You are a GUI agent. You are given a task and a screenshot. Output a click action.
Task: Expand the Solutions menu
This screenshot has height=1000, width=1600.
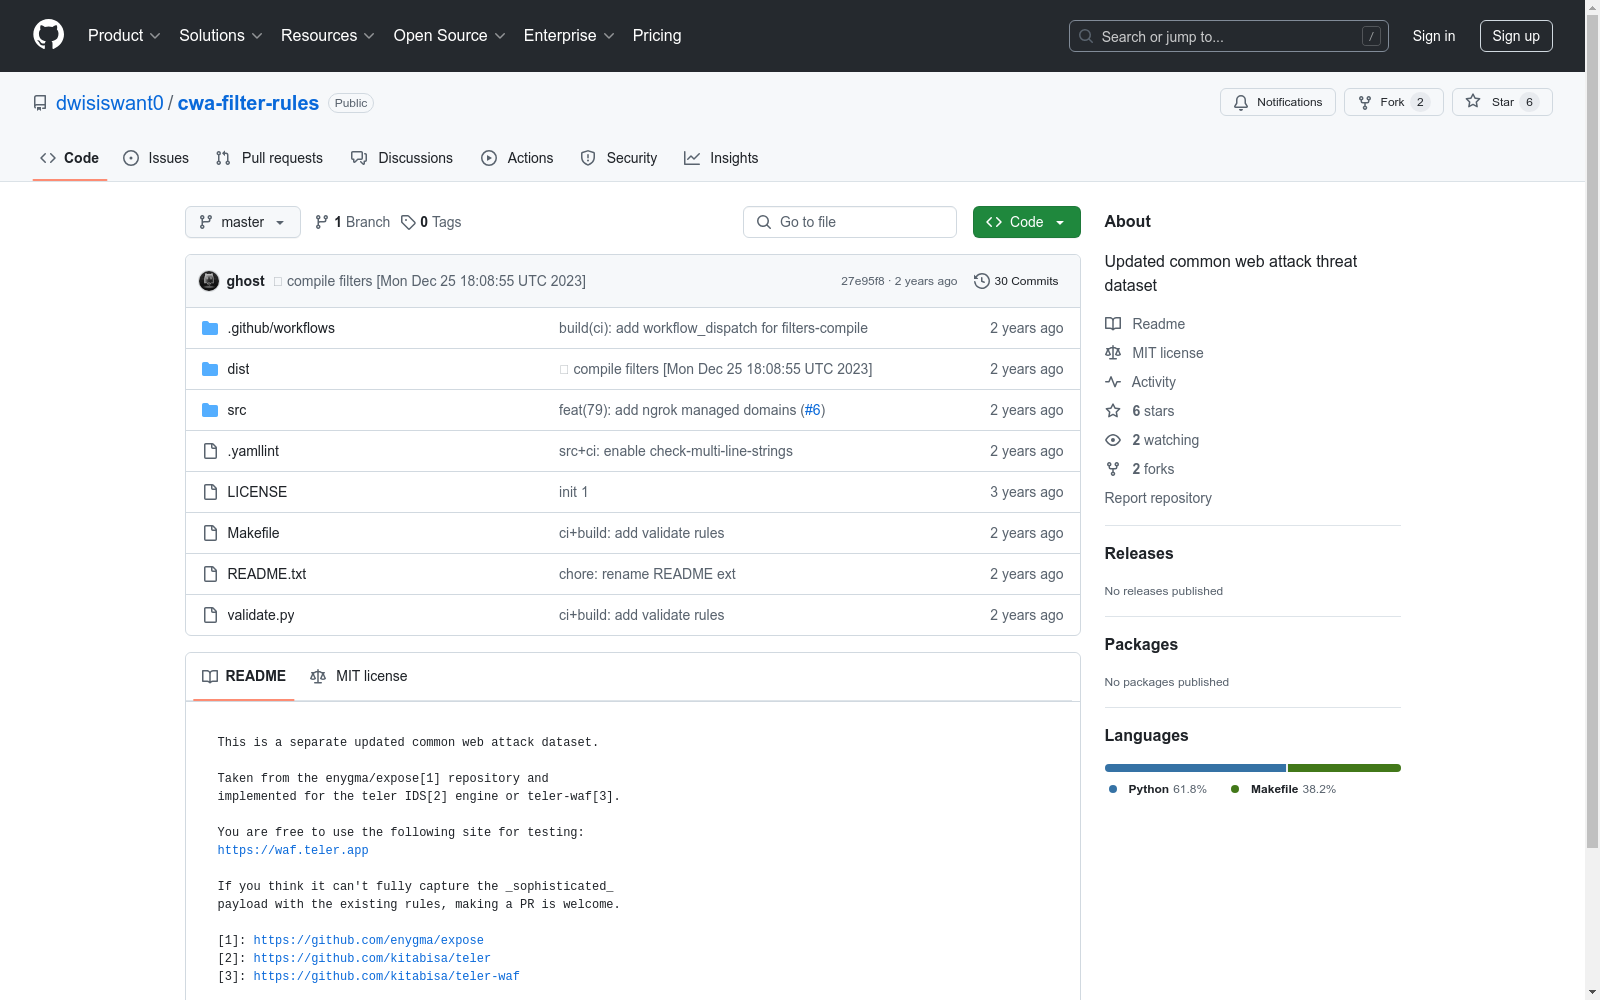[221, 36]
